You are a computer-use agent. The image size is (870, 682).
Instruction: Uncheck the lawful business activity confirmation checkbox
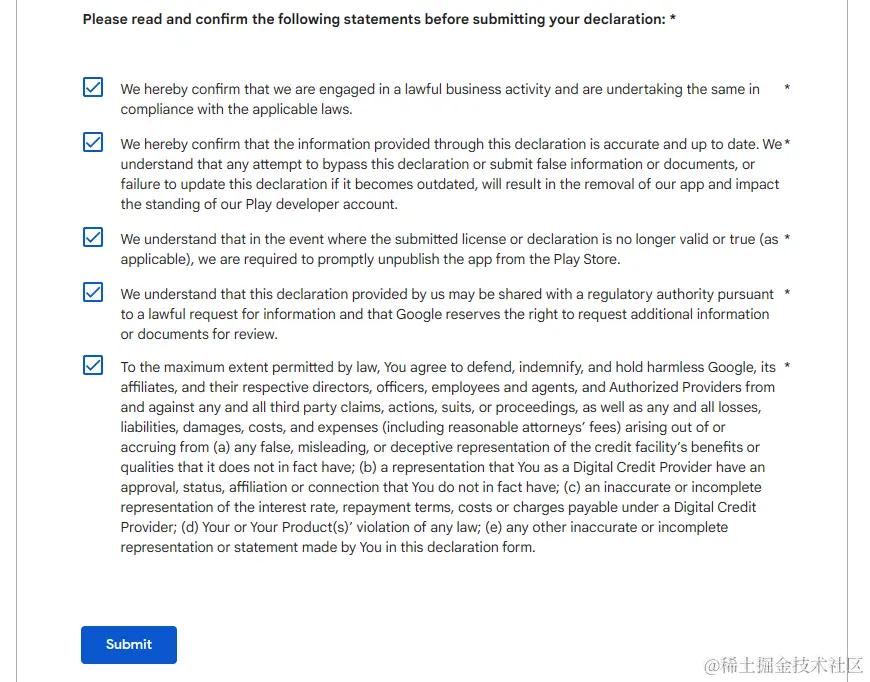(93, 88)
